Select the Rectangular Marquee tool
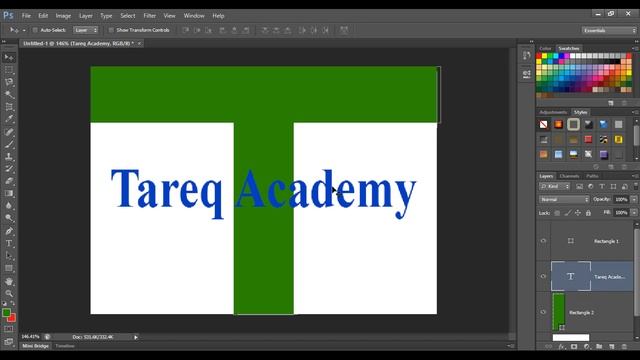 click(9, 70)
